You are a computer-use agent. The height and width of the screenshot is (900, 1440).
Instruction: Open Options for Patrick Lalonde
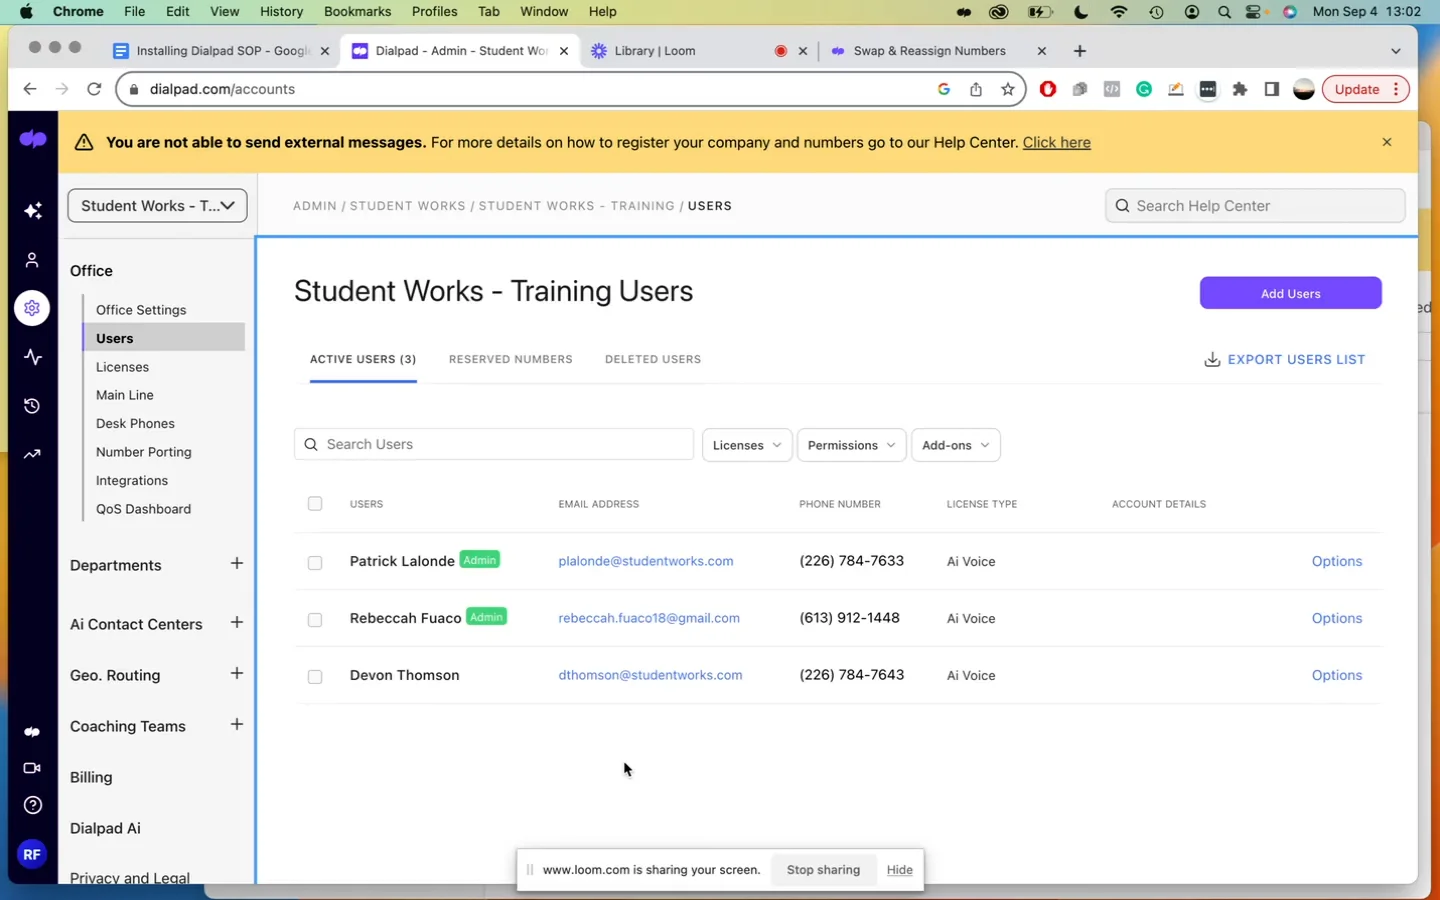[1337, 562]
